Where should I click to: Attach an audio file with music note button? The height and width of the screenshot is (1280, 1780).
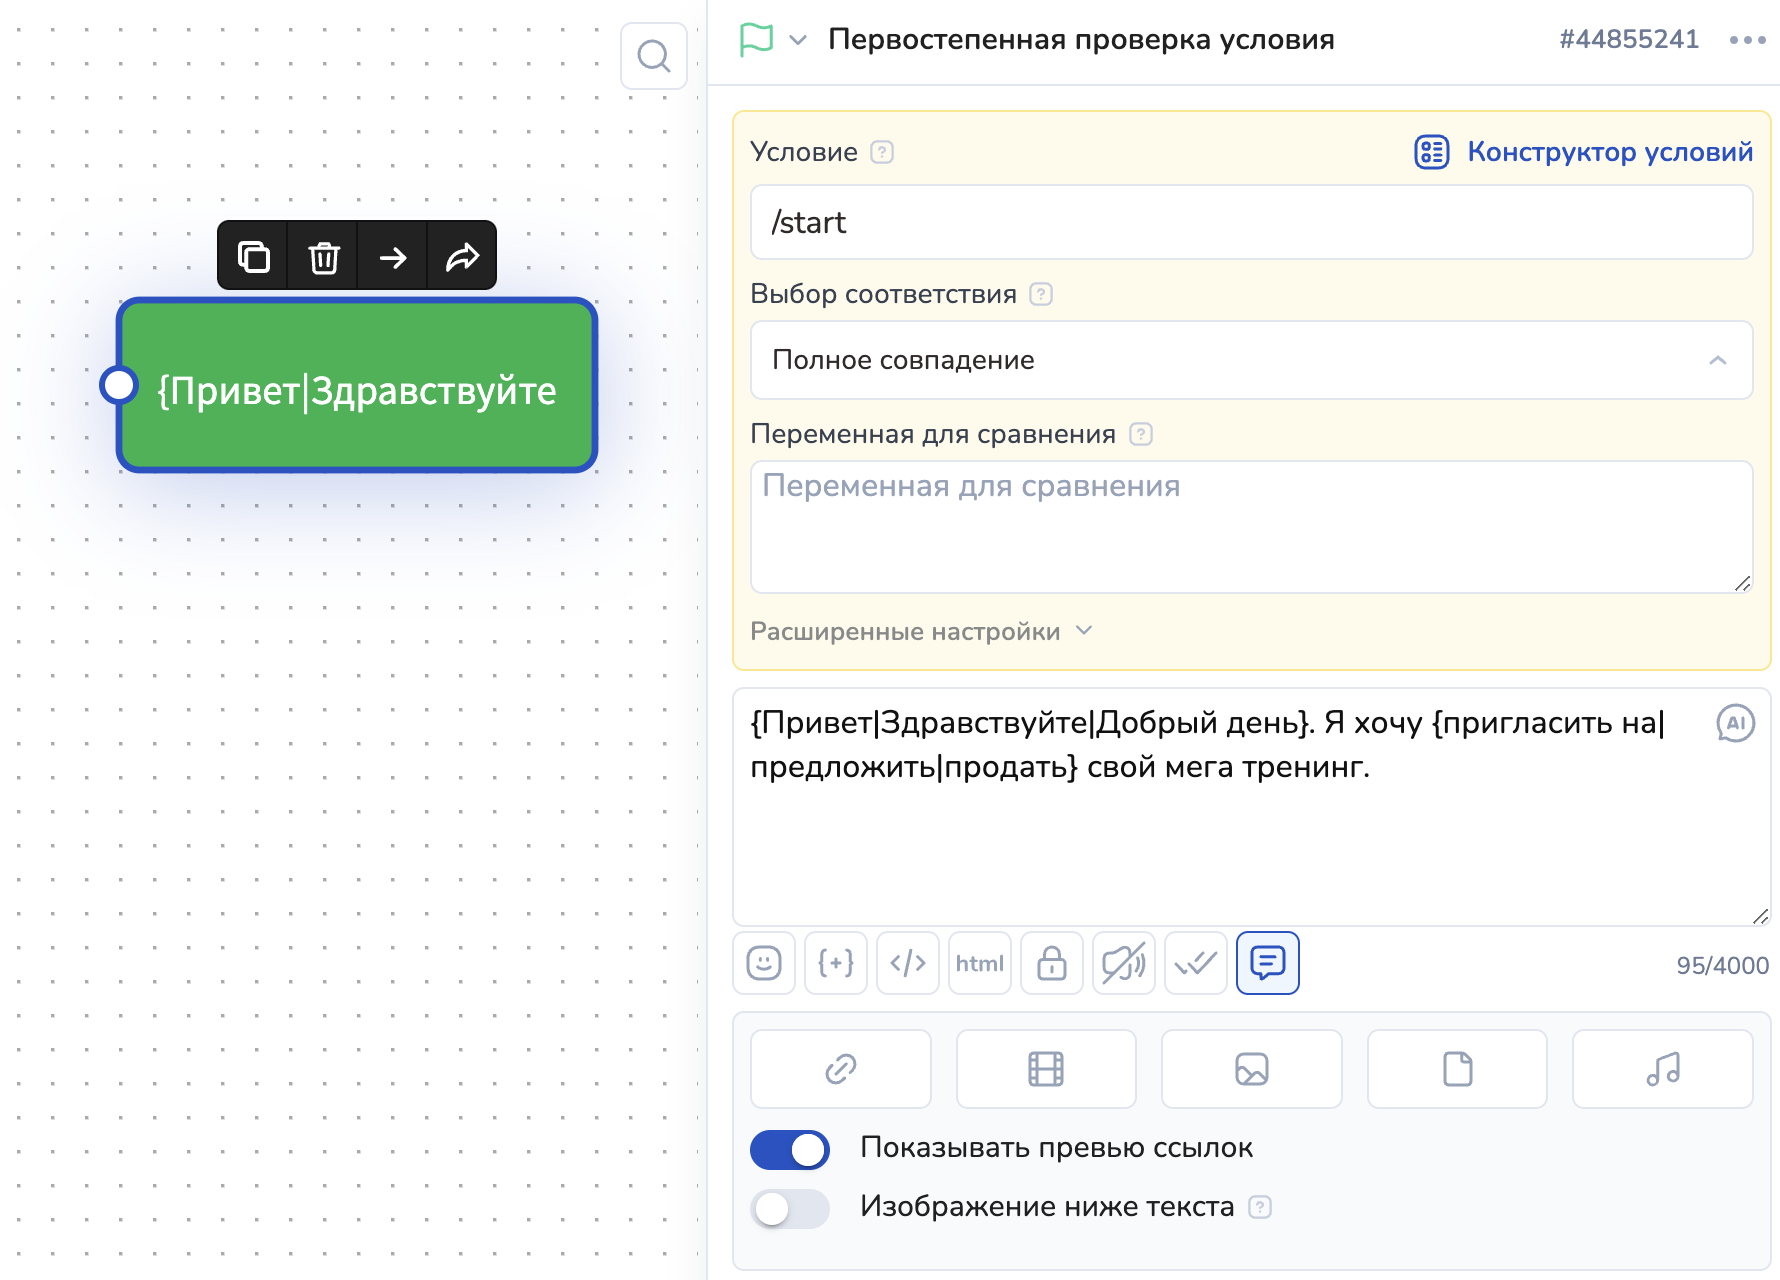click(1662, 1069)
